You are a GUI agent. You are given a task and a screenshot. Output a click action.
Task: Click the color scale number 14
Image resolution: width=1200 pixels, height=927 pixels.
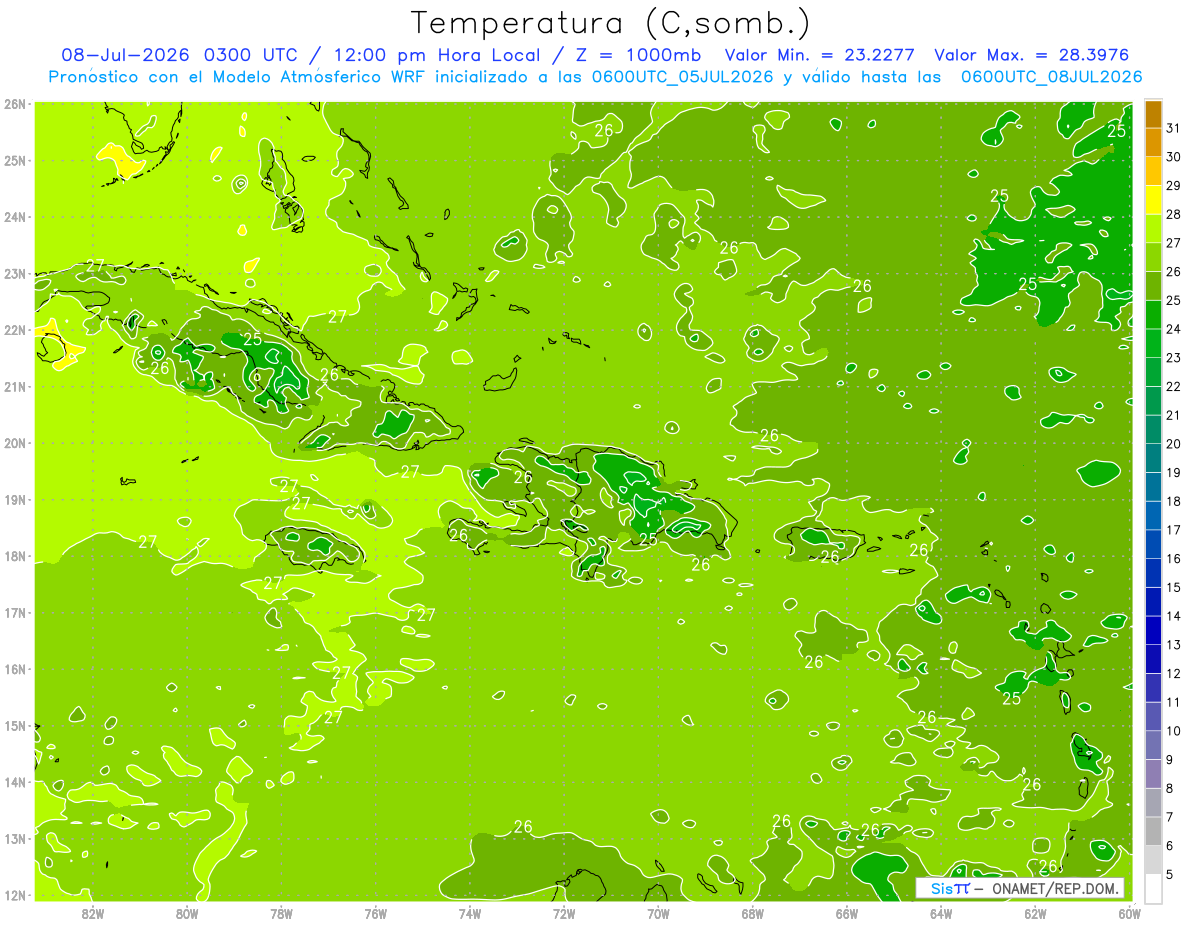1173,616
